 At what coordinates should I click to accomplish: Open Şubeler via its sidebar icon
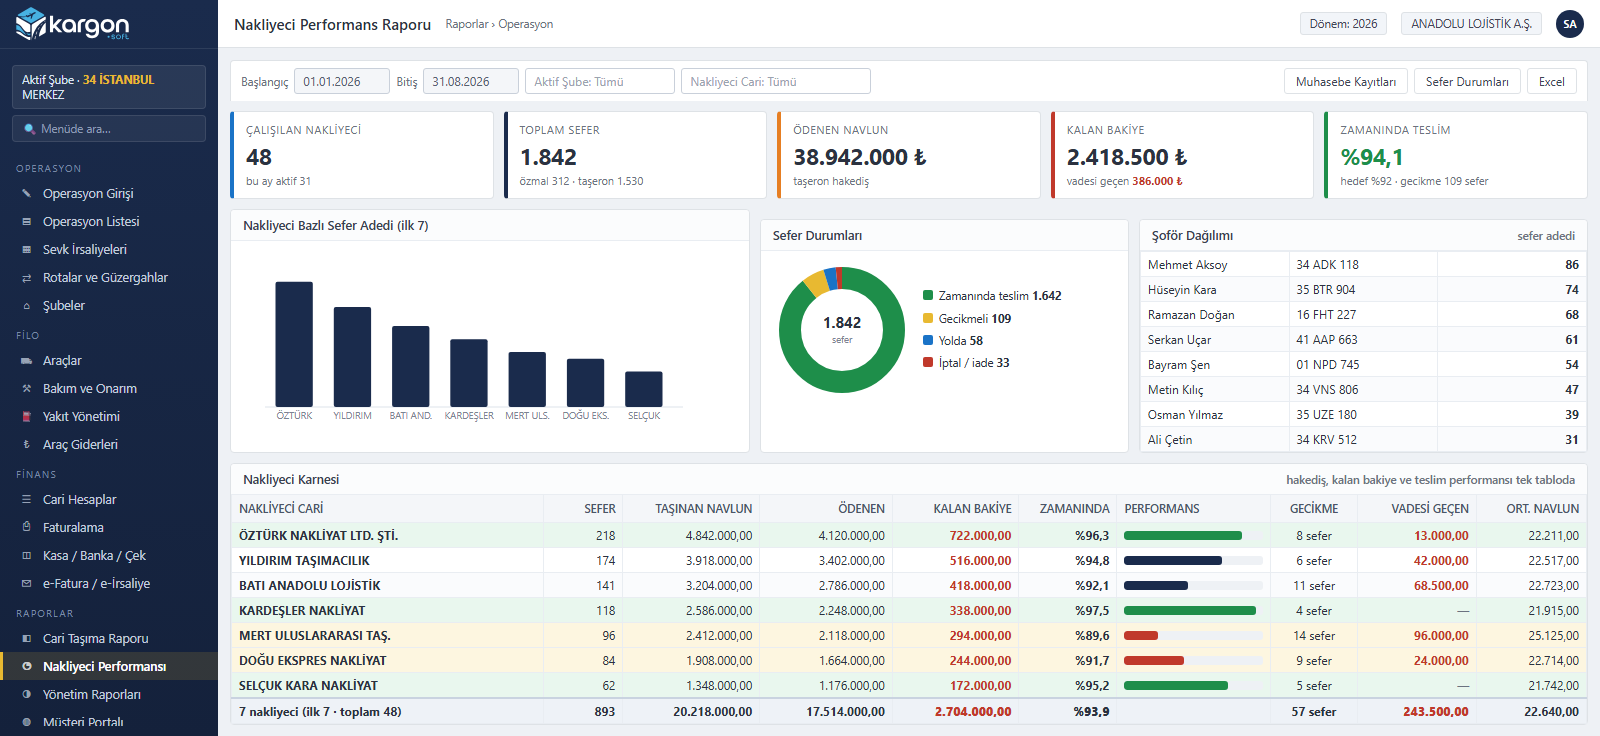tap(27, 306)
